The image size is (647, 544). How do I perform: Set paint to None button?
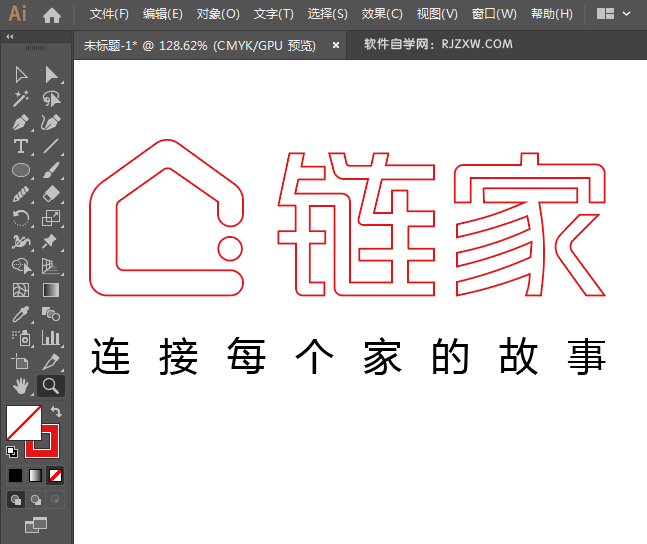coord(55,475)
